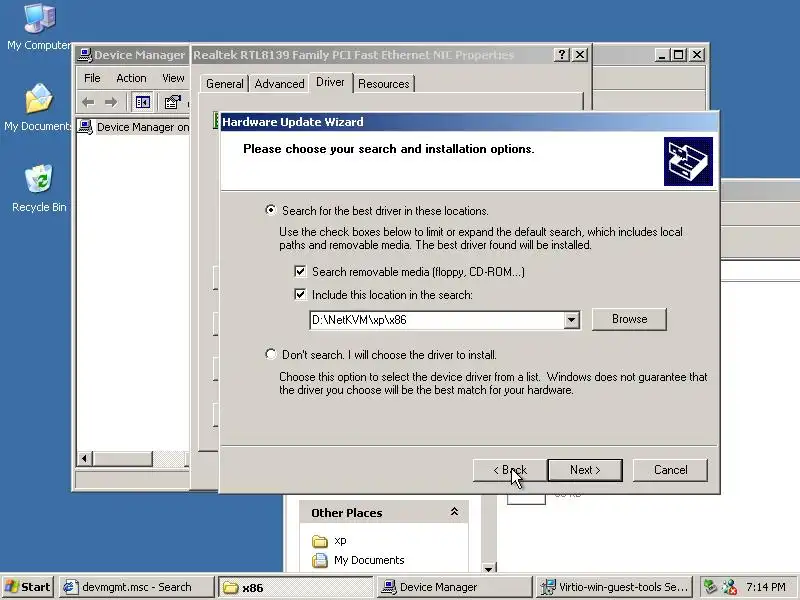800x600 pixels.
Task: Click explorer sidebar scroll down arrow
Action: [x=488, y=568]
